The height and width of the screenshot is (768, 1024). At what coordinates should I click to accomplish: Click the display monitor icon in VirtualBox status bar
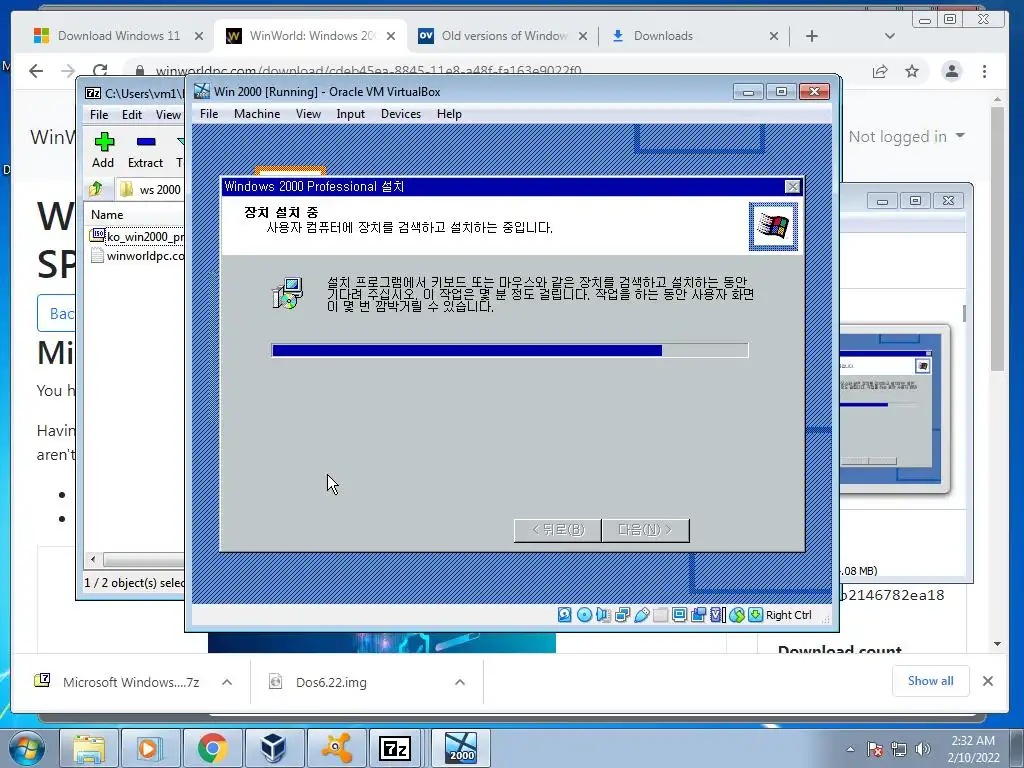679,615
